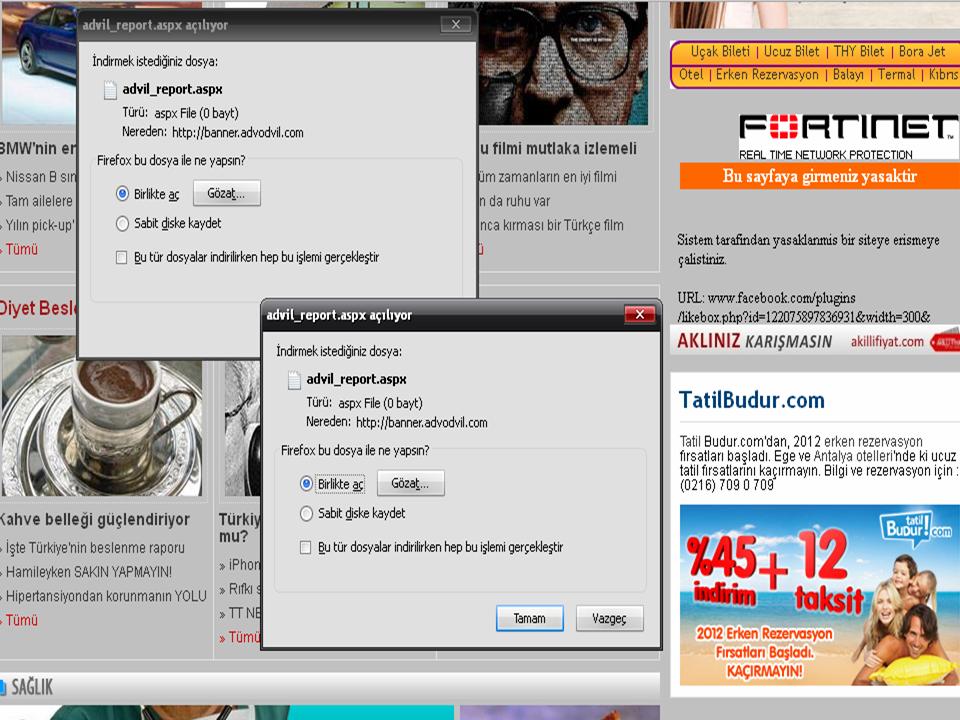Enable 'Bu tür dosyalar' checkbox in front dialog
The height and width of the screenshot is (720, 960).
pos(307,548)
